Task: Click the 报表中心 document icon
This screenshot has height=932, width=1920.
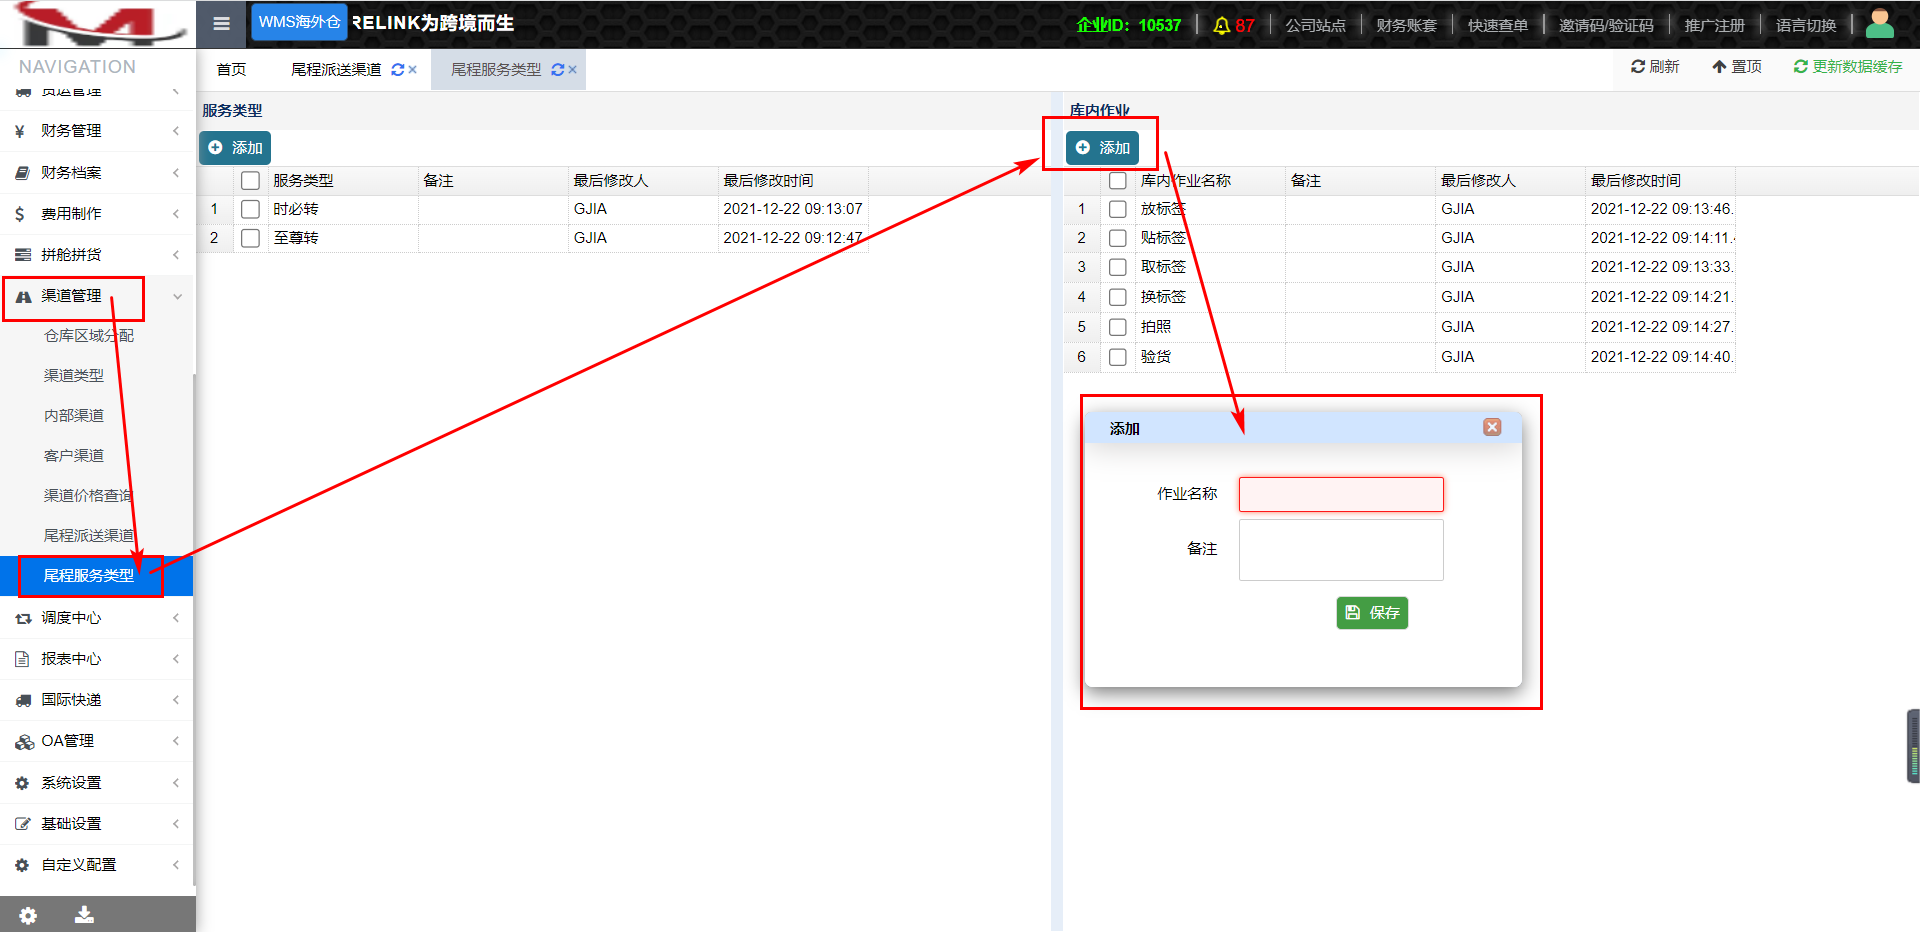Action: [22, 659]
